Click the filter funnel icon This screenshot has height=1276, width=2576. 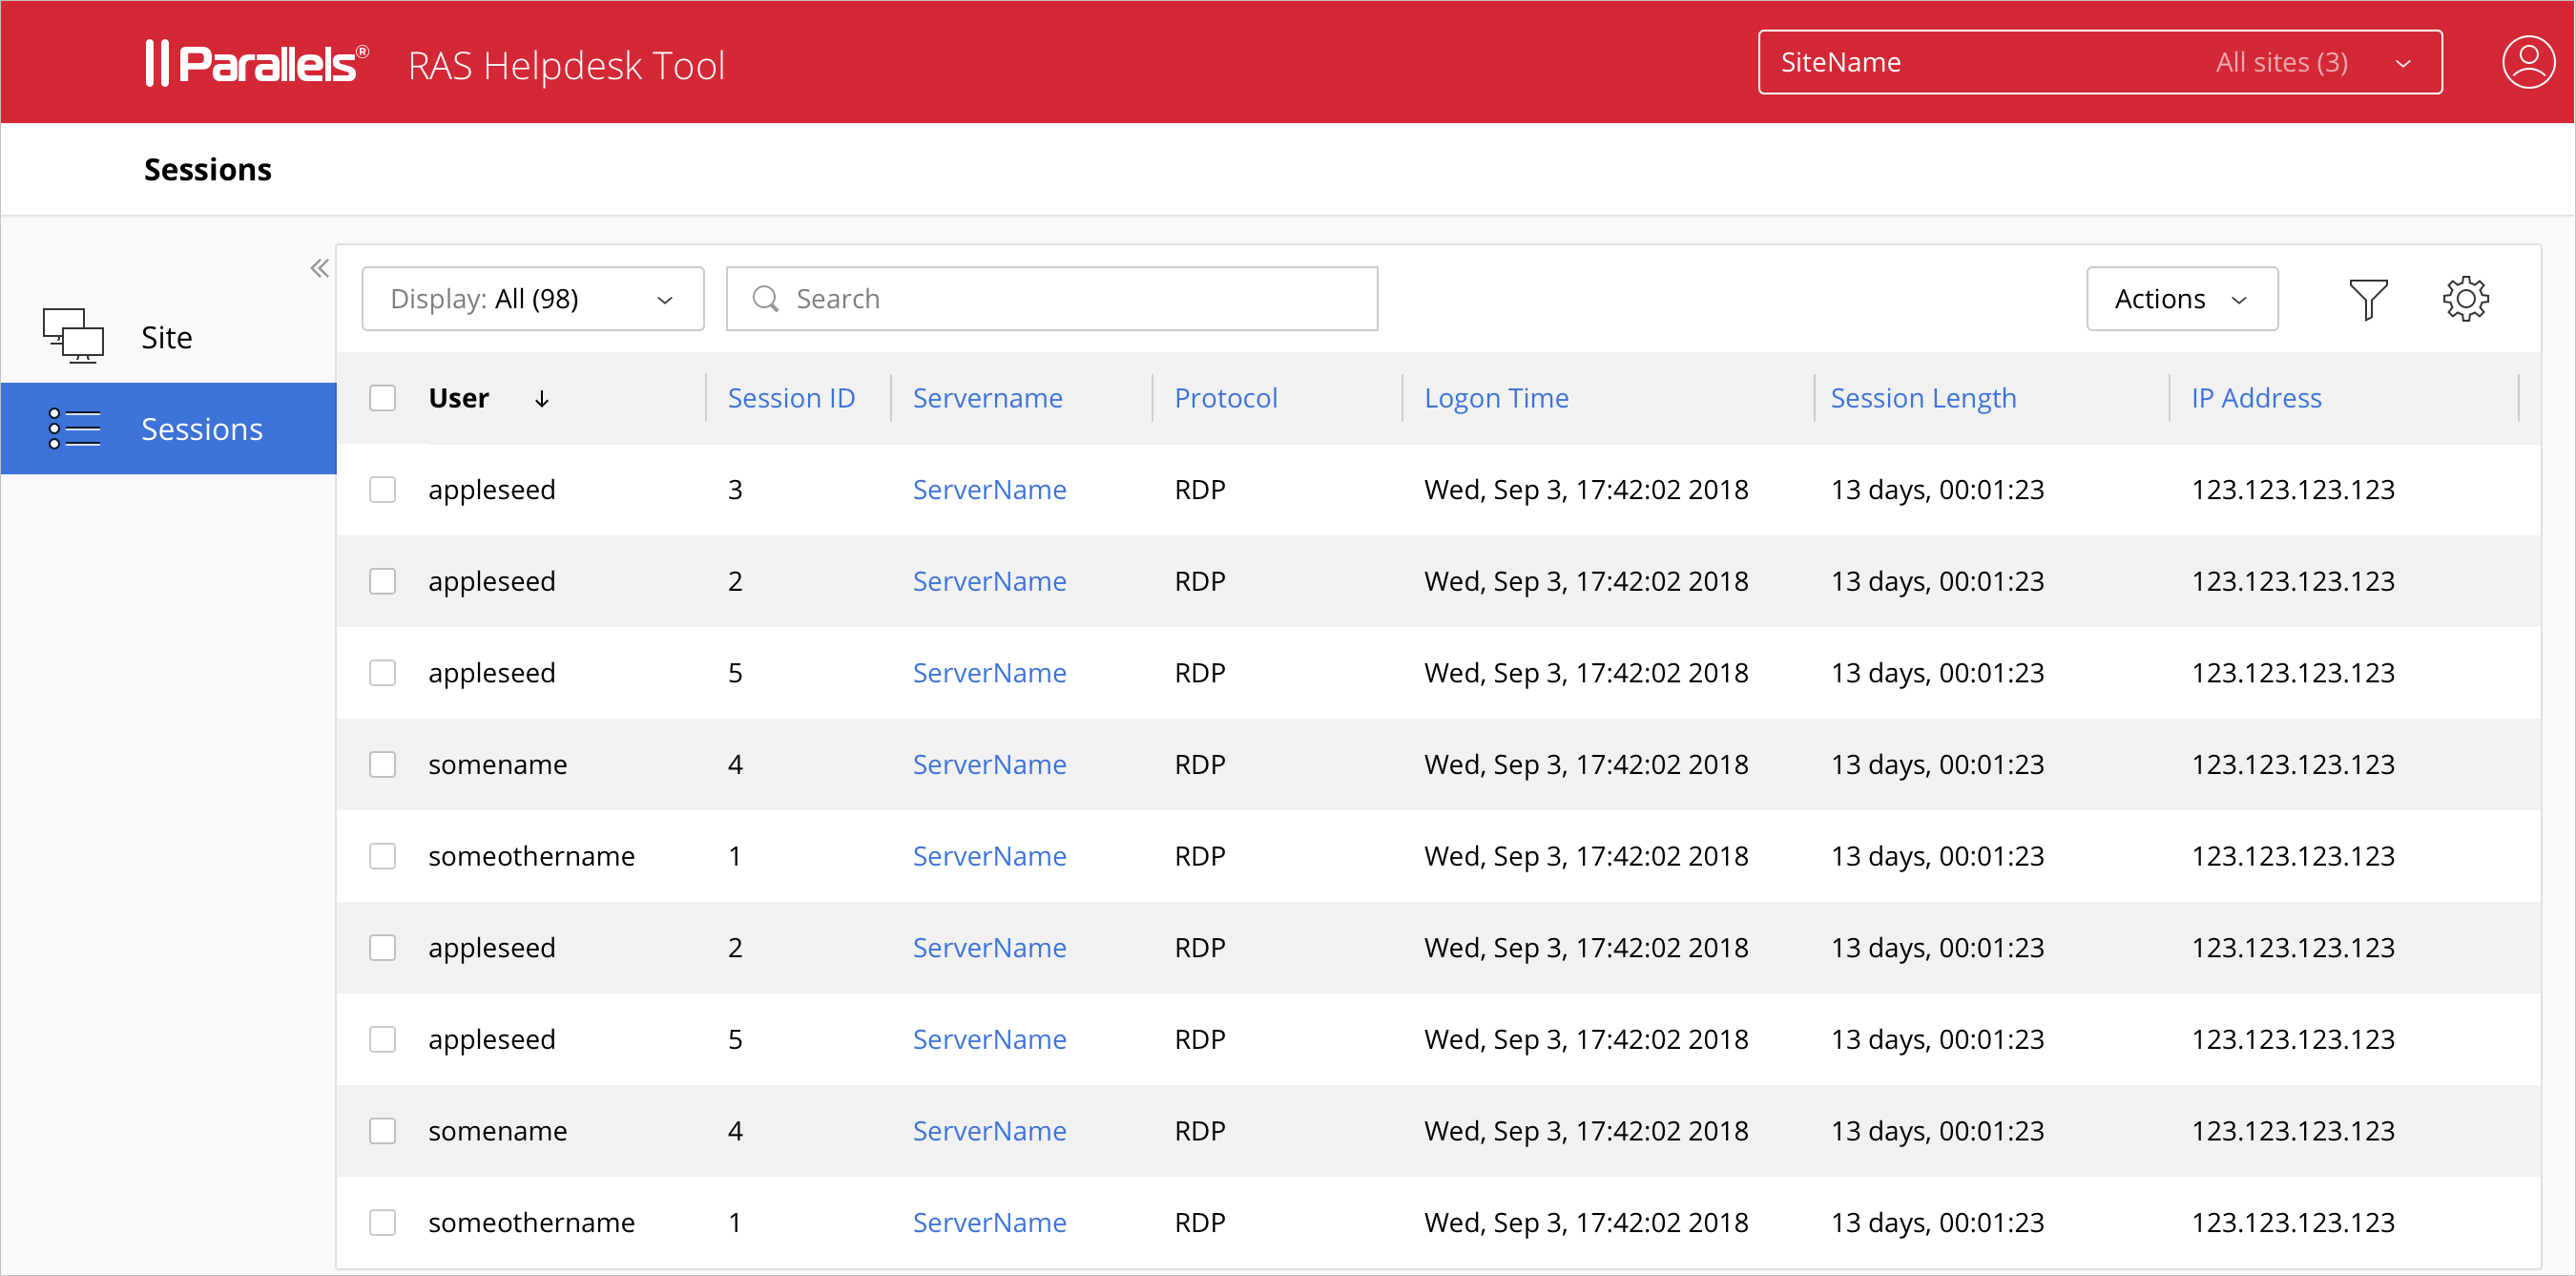coord(2367,299)
